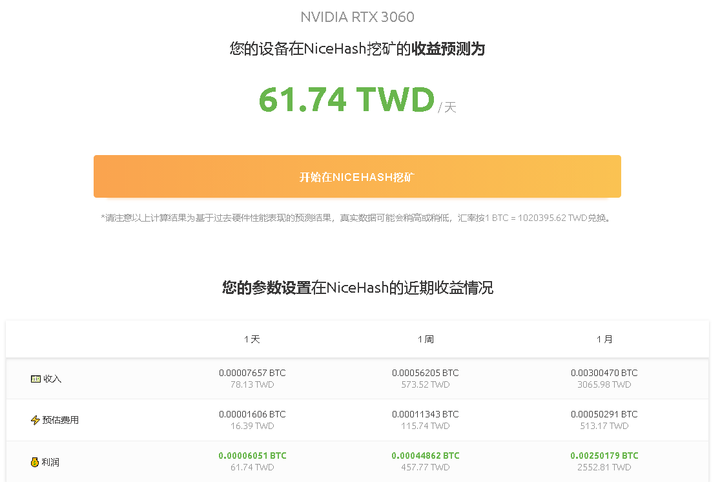This screenshot has width=720, height=482.
Task: Click the income icon beside 收入
Action: coord(35,379)
